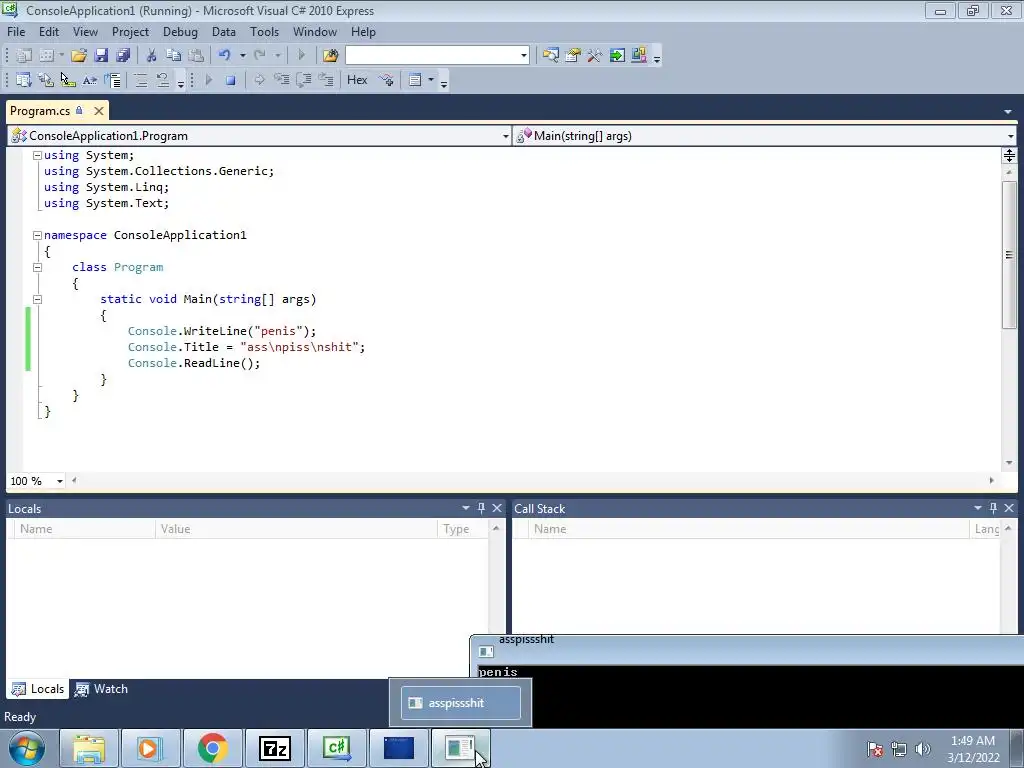Screen dimensions: 1024x768
Task: Click the green arrow Start Page icon
Action: click(x=616, y=56)
